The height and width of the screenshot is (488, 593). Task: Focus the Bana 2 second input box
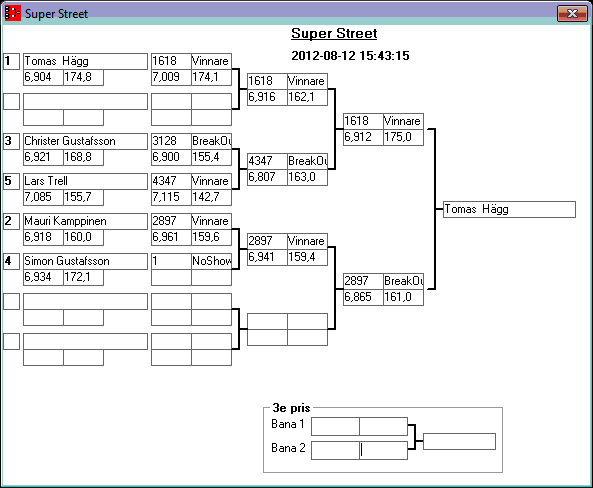tap(383, 450)
